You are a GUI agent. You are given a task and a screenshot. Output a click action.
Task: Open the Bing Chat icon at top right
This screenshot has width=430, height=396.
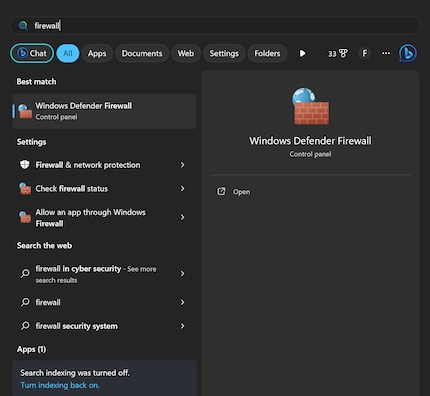408,53
